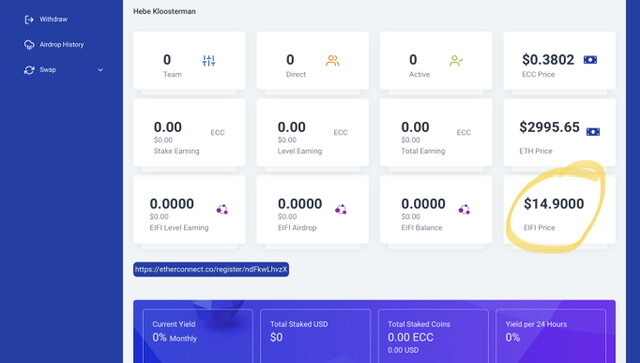Open Airdrop History in sidebar
The image size is (640, 363).
pos(61,45)
